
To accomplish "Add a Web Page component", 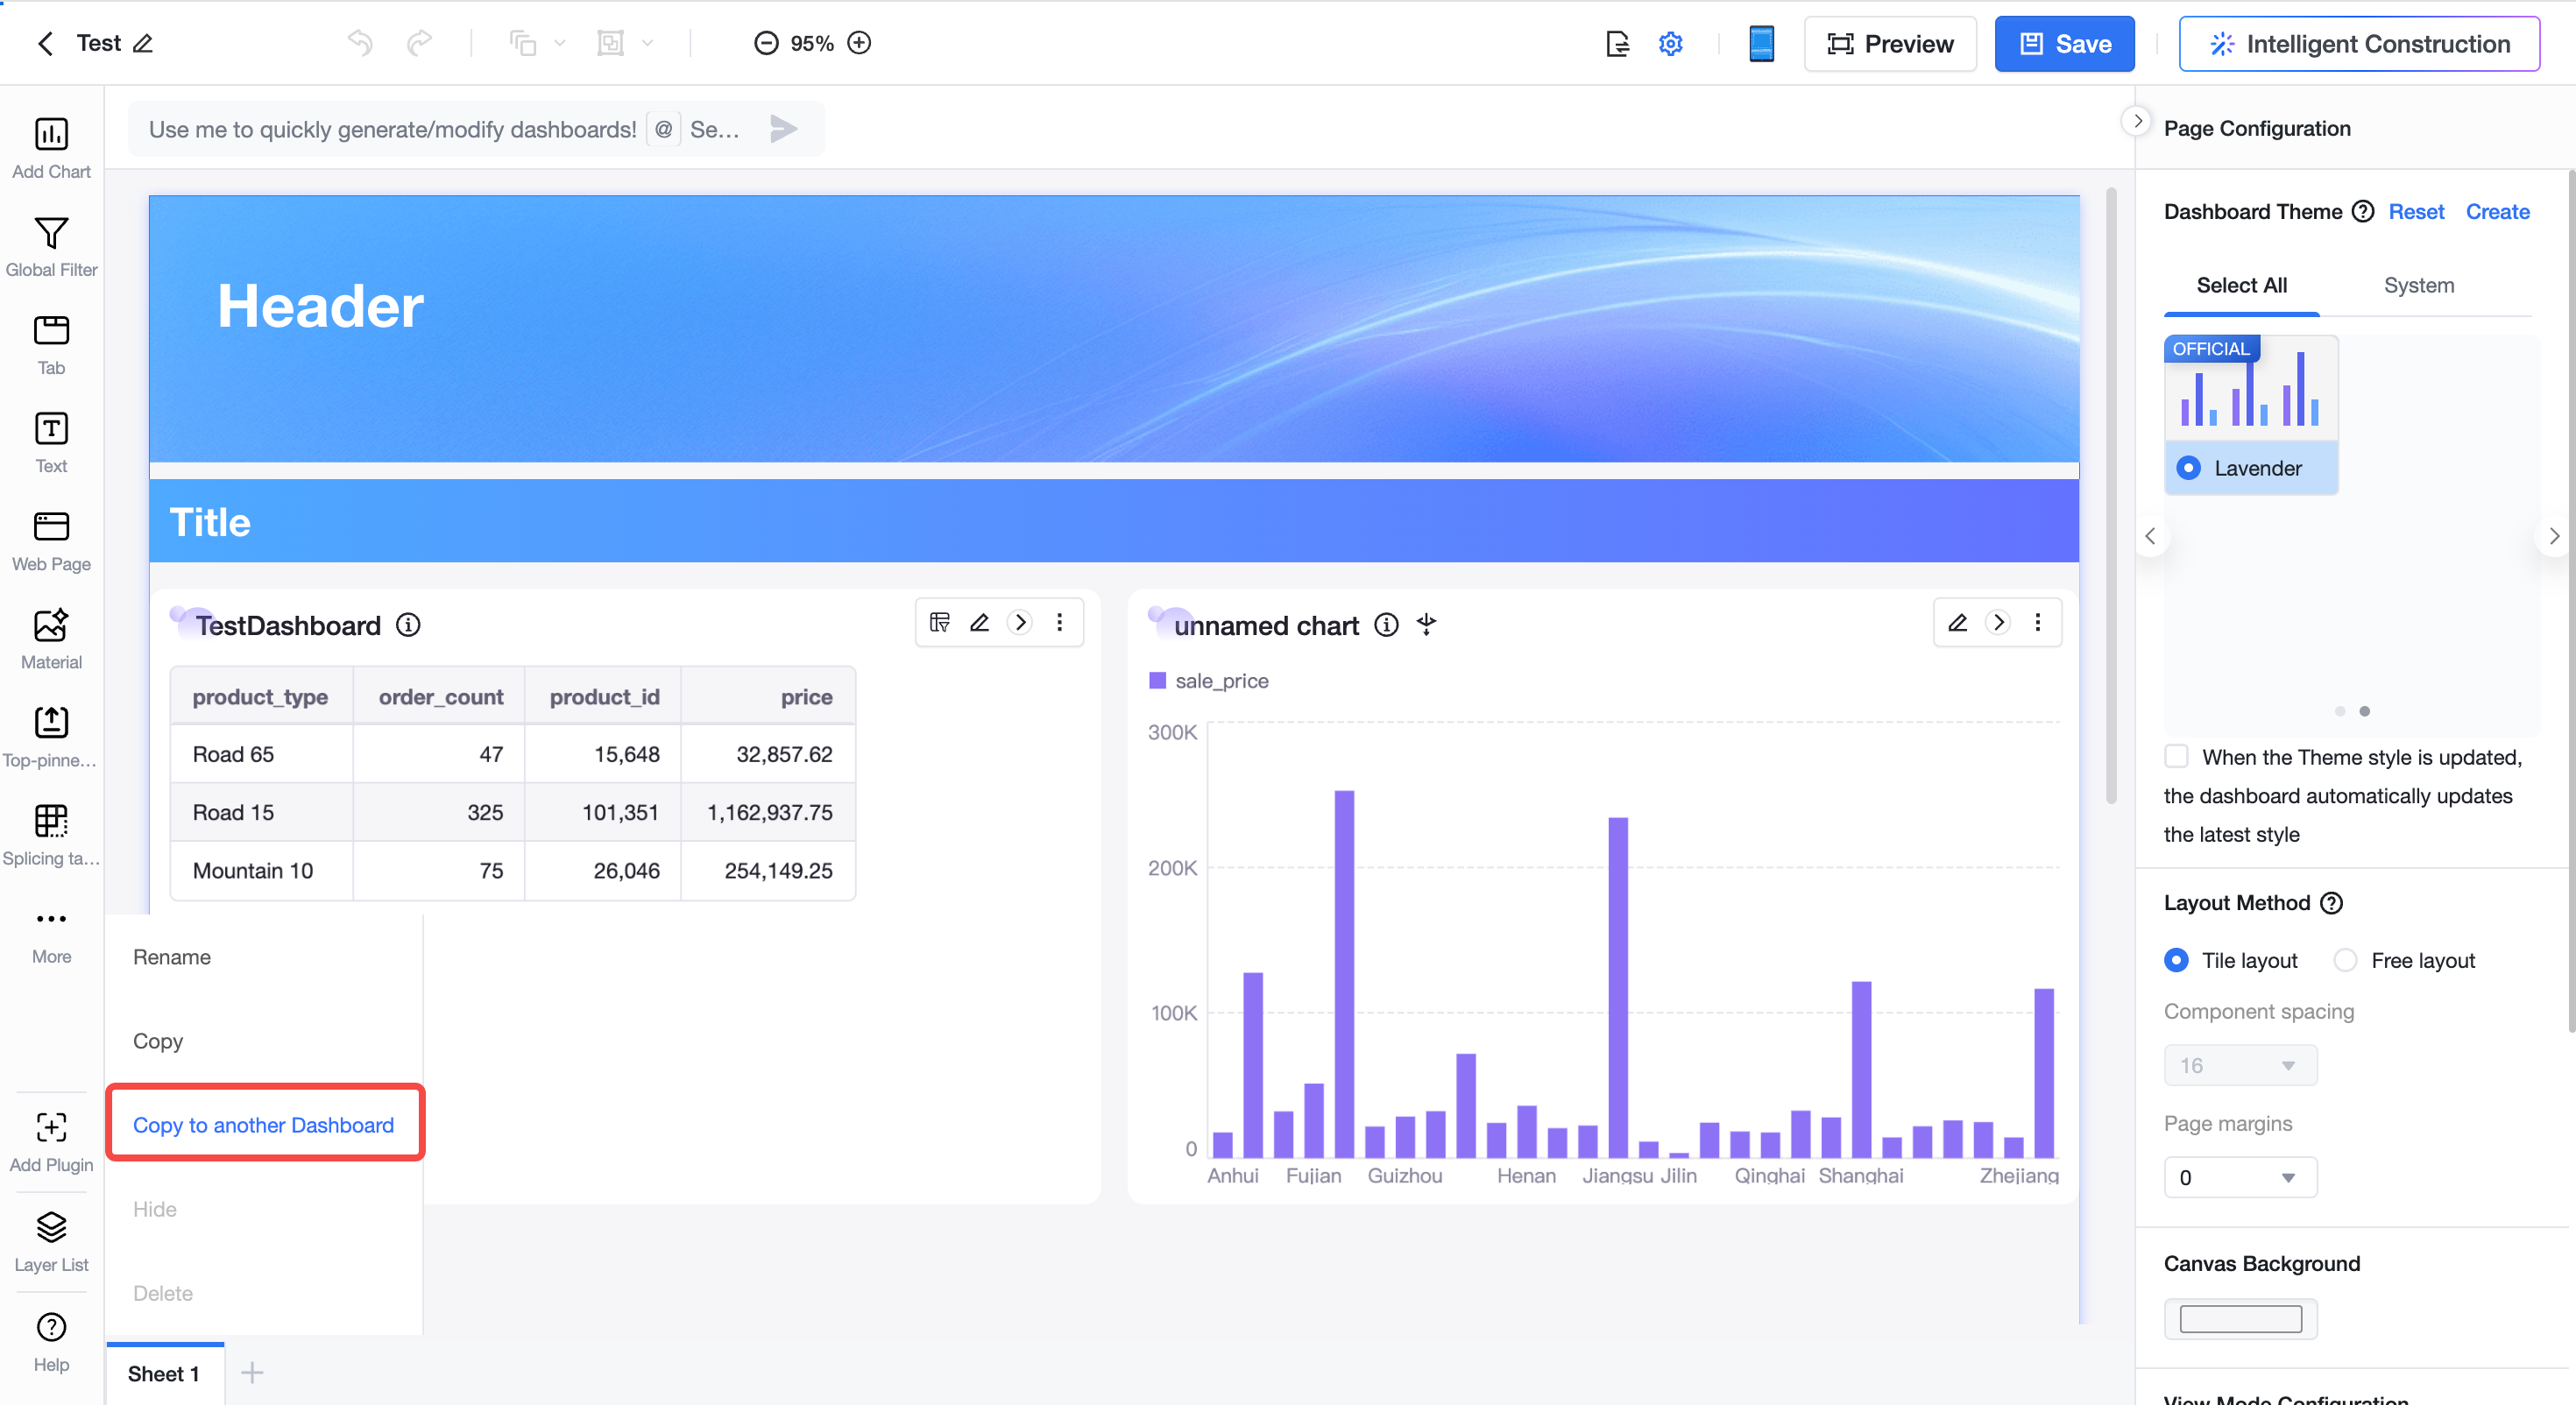I will (x=51, y=540).
